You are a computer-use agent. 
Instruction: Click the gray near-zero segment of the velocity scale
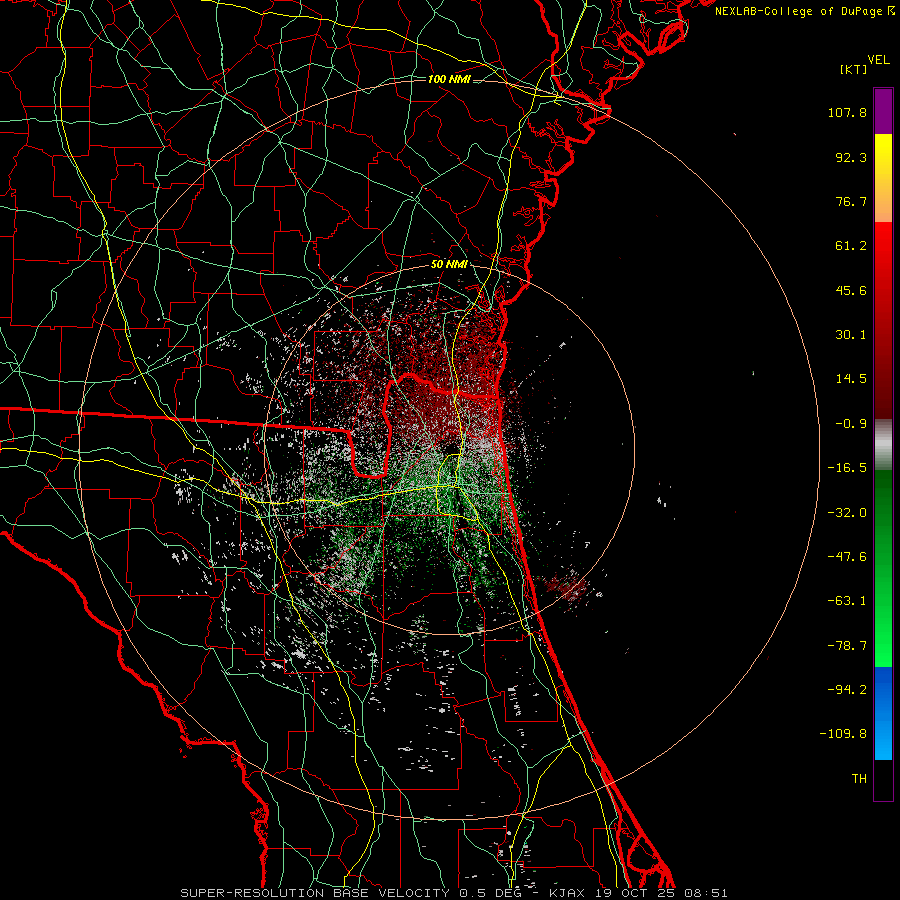tap(883, 445)
